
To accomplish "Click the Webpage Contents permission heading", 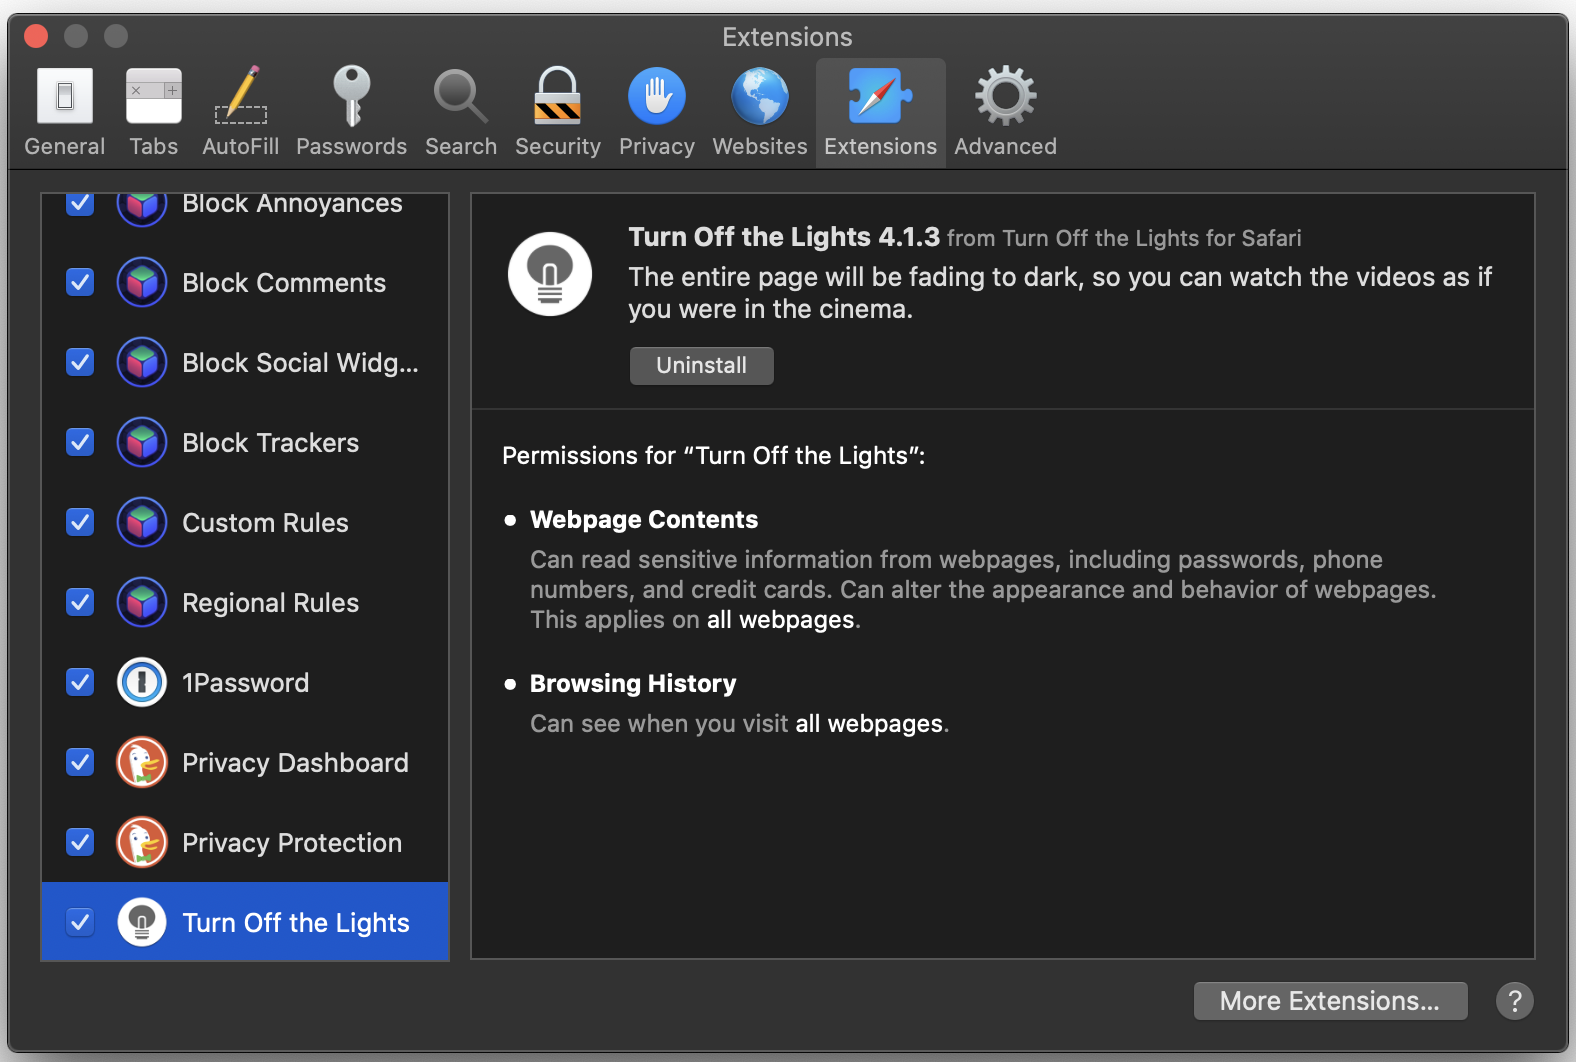I will point(644,520).
